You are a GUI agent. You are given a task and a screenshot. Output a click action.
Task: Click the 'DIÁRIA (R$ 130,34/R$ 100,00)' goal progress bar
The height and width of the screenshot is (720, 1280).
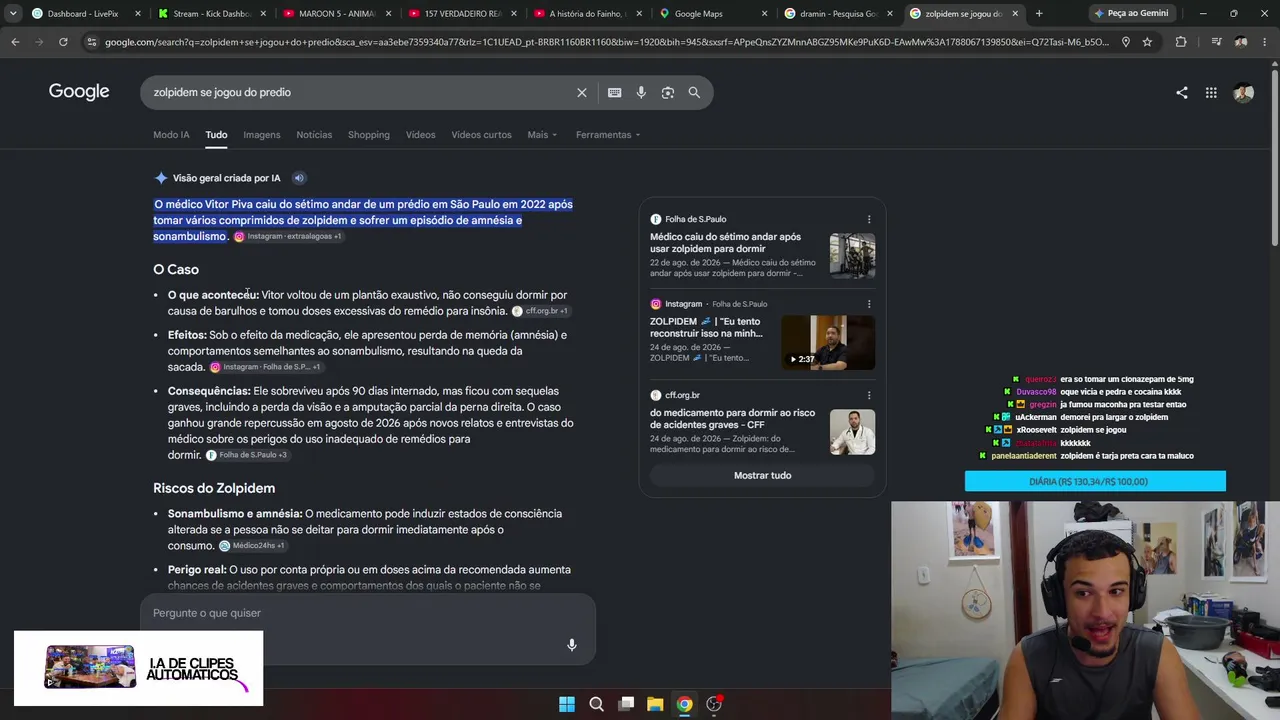point(1095,482)
